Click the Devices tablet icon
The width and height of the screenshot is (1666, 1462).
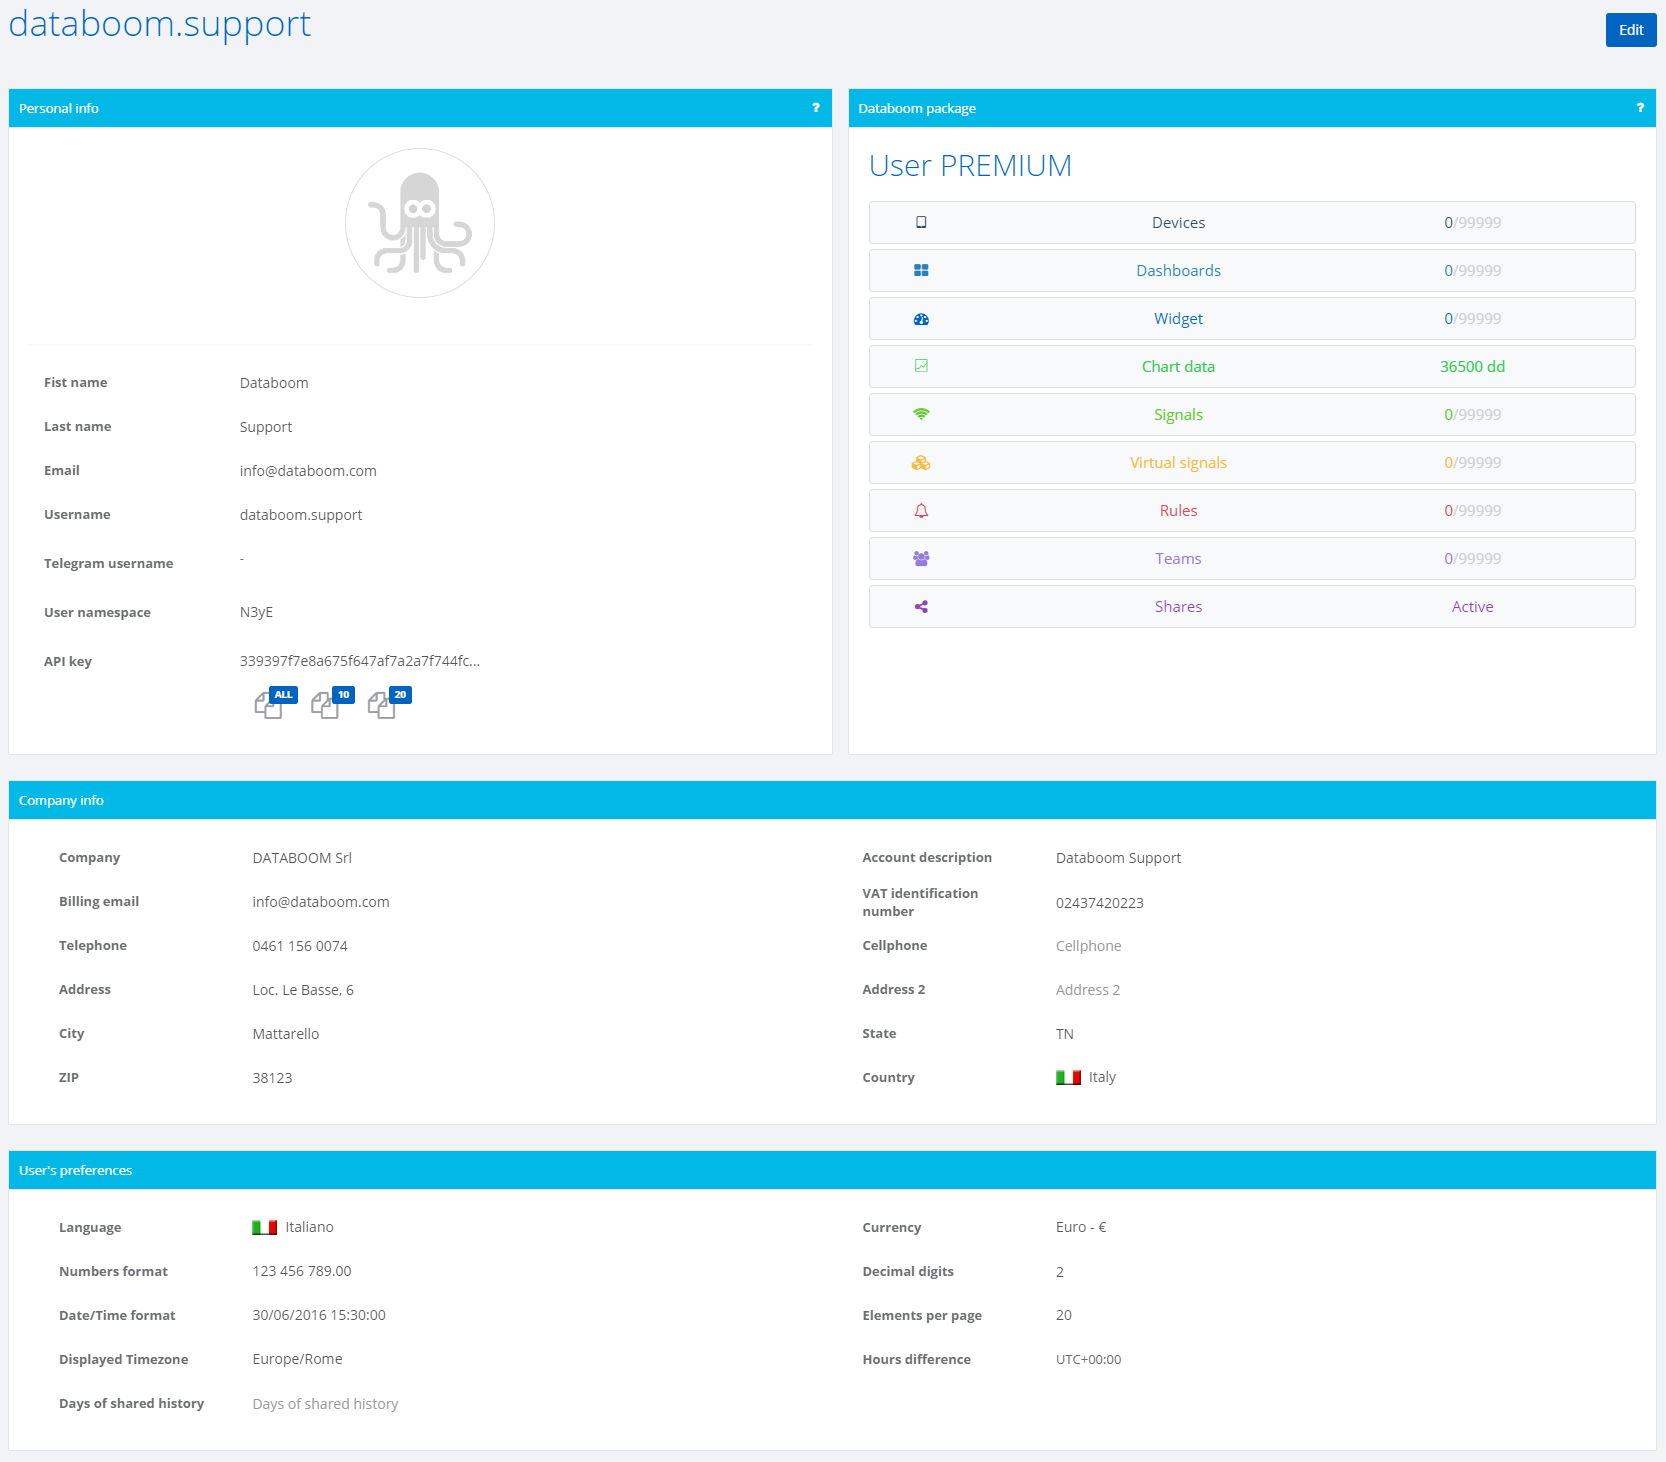(921, 222)
